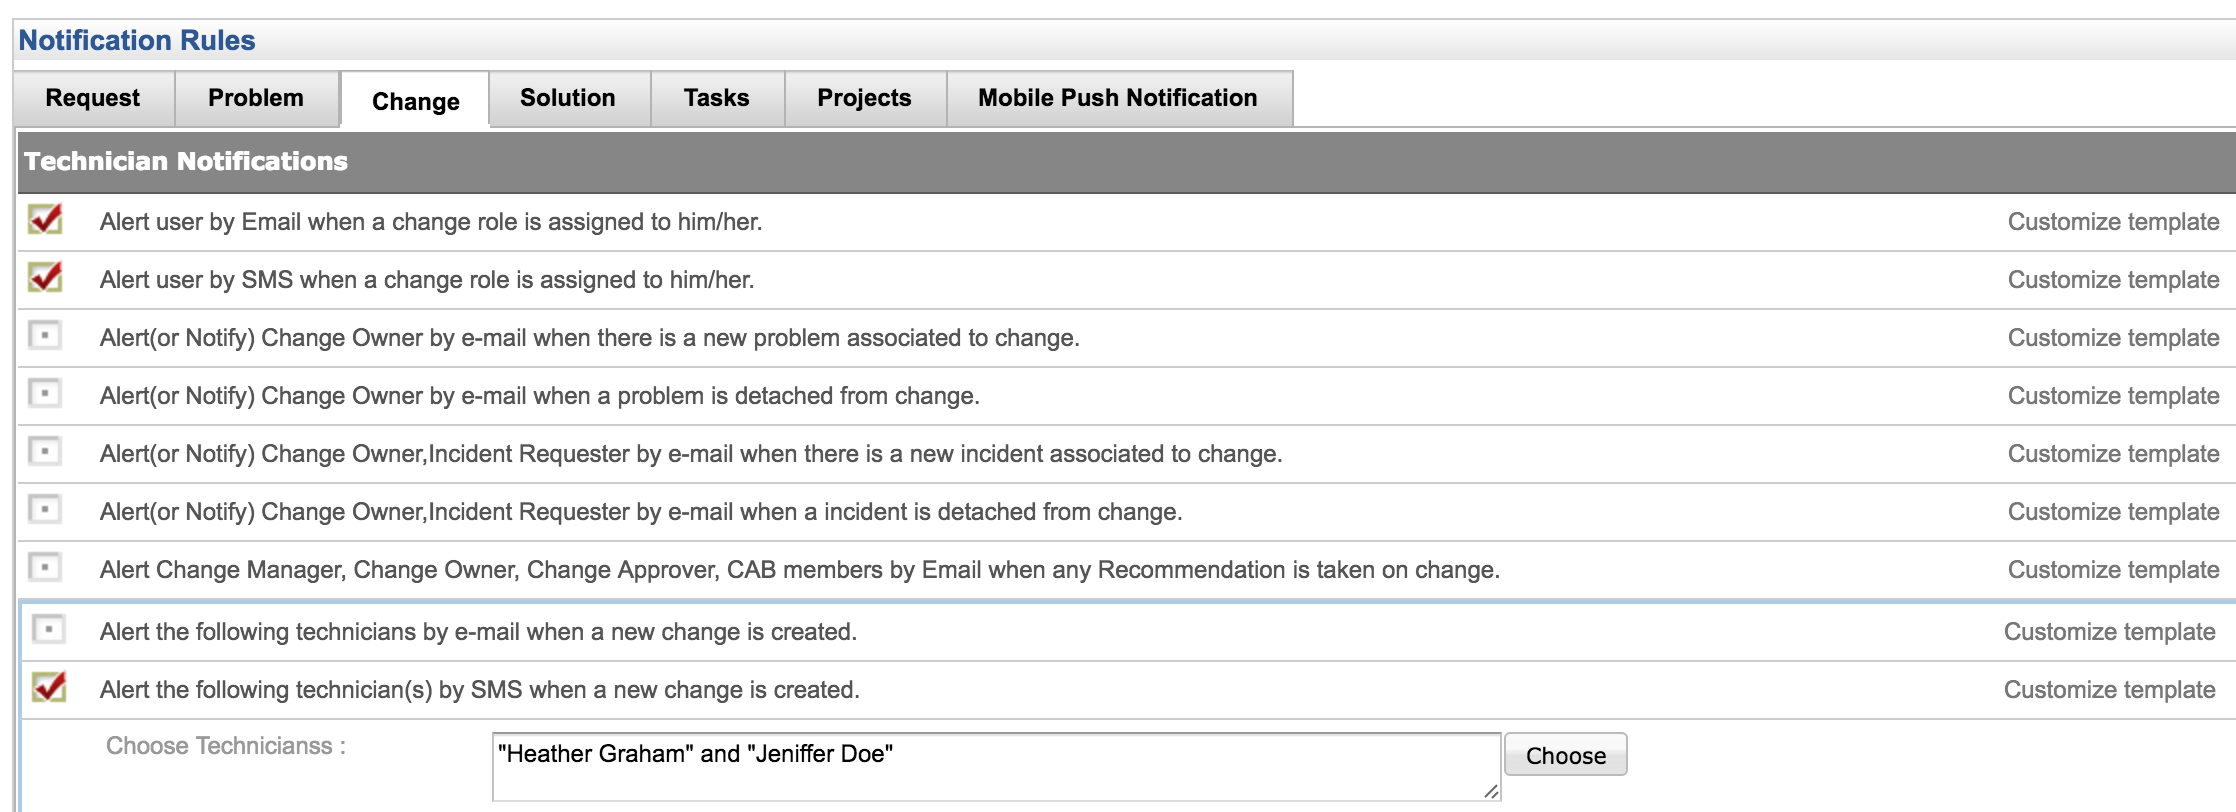Enable Recommendation alert for CAB members
The width and height of the screenshot is (2236, 812).
(45, 568)
